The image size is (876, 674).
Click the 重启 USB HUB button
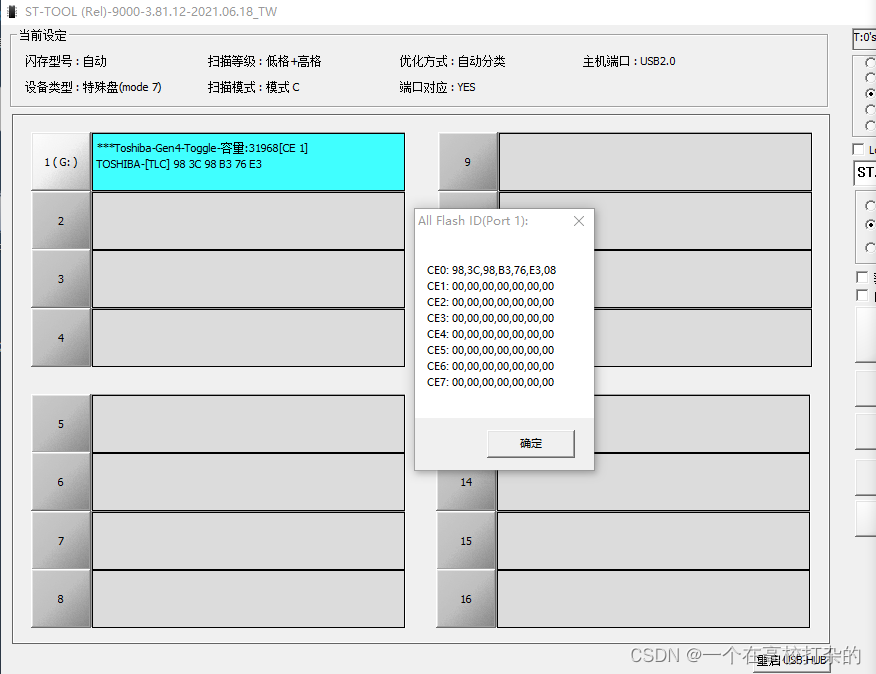click(x=792, y=661)
